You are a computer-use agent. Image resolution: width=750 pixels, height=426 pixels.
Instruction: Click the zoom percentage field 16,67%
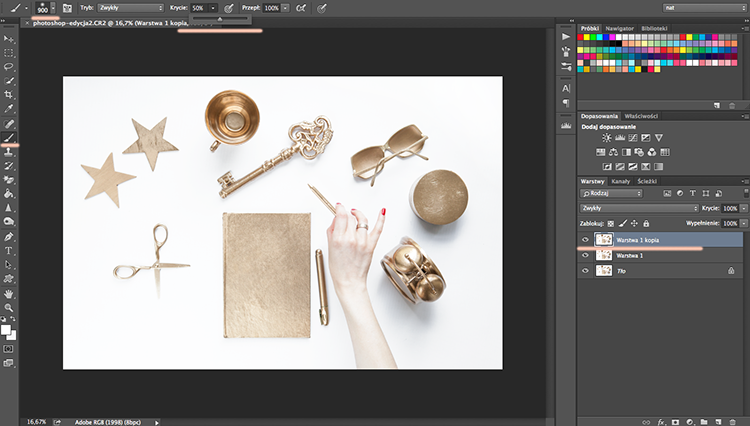pyautogui.click(x=36, y=422)
